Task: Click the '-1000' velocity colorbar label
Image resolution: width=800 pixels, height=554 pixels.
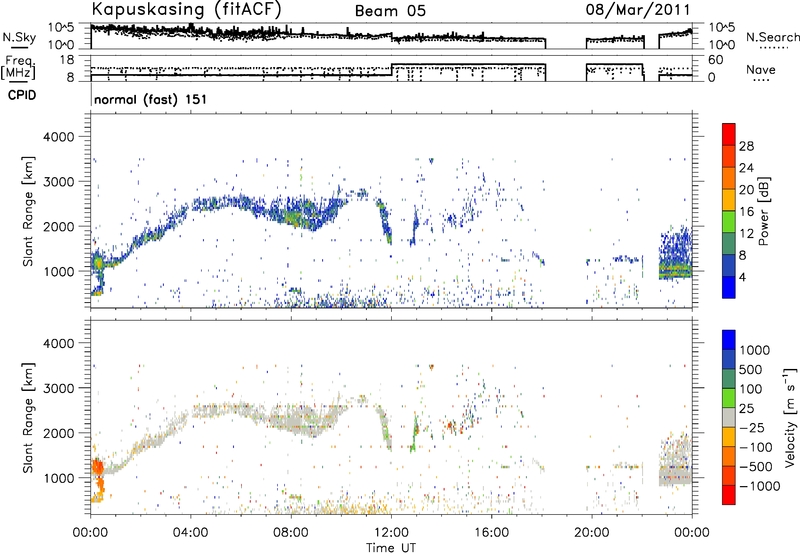Action: 759,486
